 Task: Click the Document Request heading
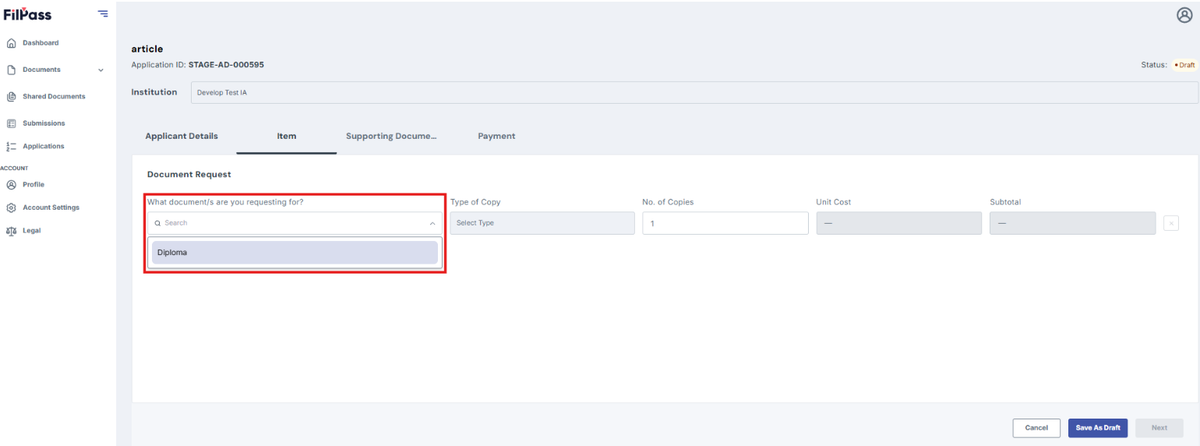(x=189, y=175)
